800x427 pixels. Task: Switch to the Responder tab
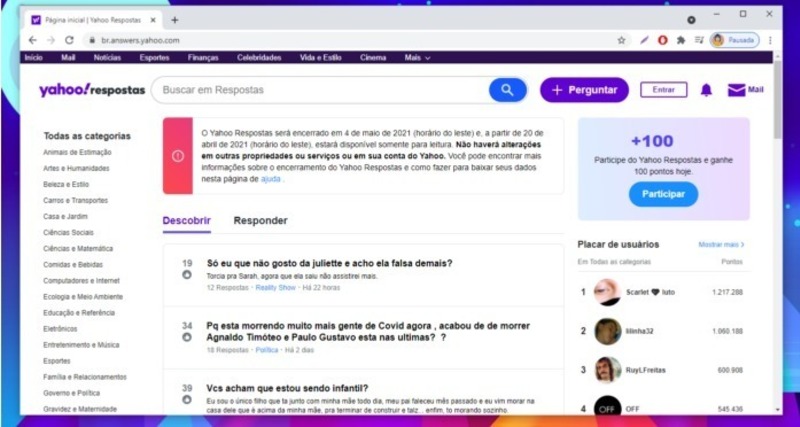[260, 220]
